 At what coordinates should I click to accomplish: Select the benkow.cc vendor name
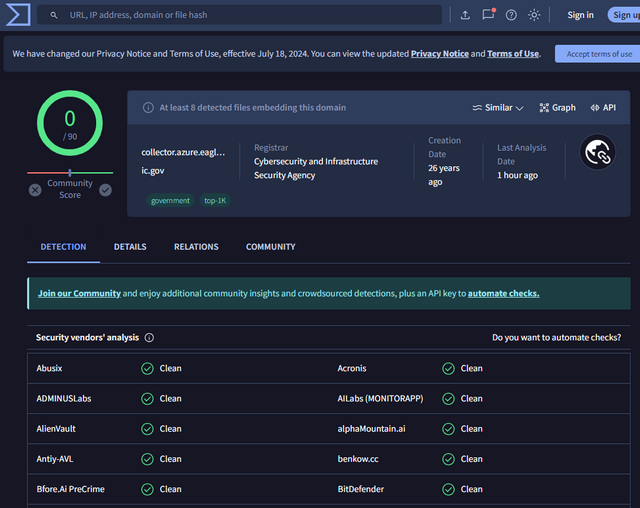(x=358, y=459)
